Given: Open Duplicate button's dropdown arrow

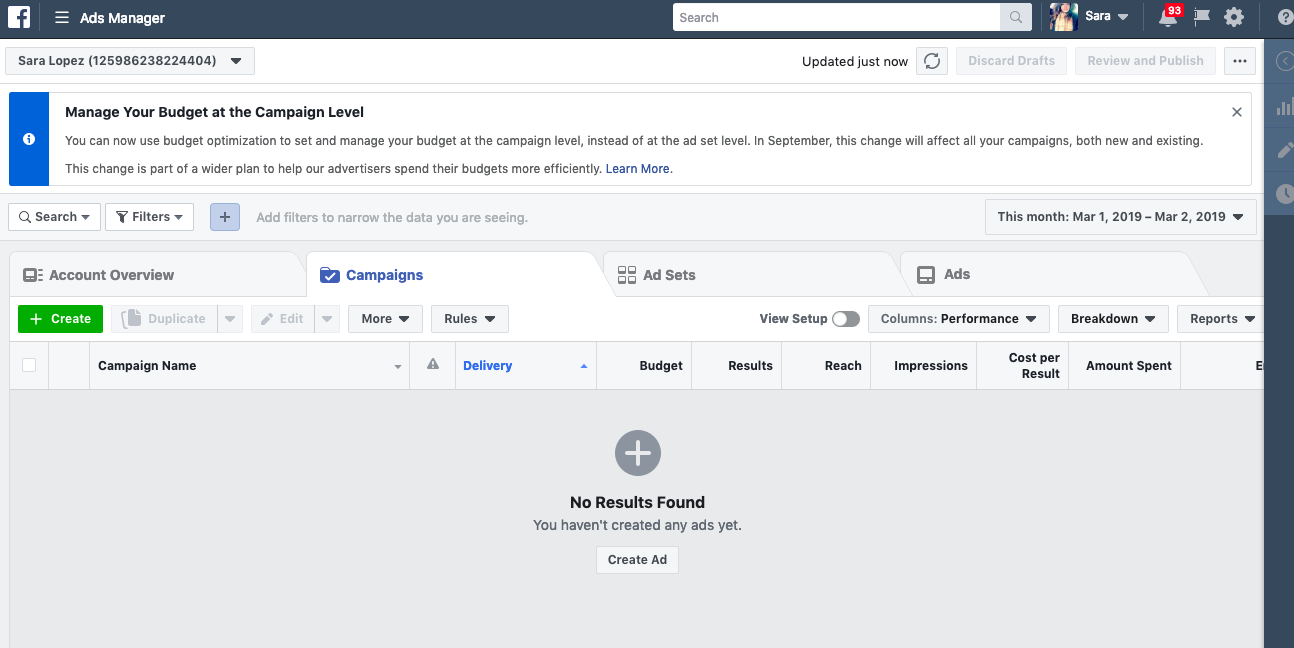Looking at the screenshot, I should (231, 319).
